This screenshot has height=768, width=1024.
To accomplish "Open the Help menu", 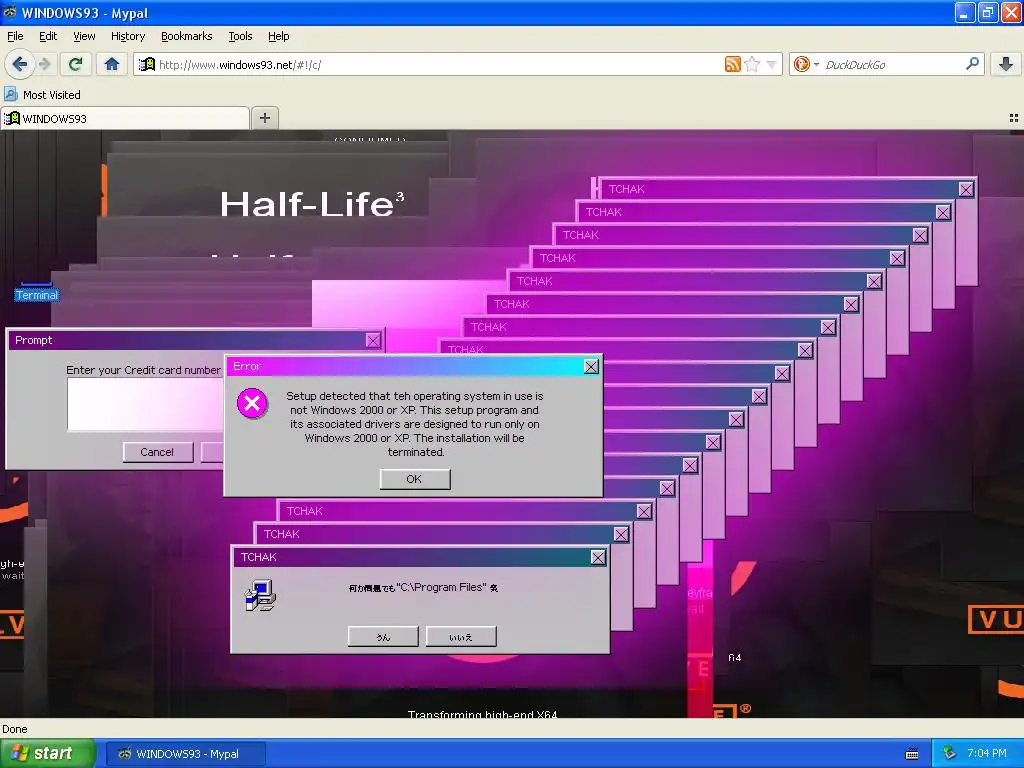I will (278, 36).
